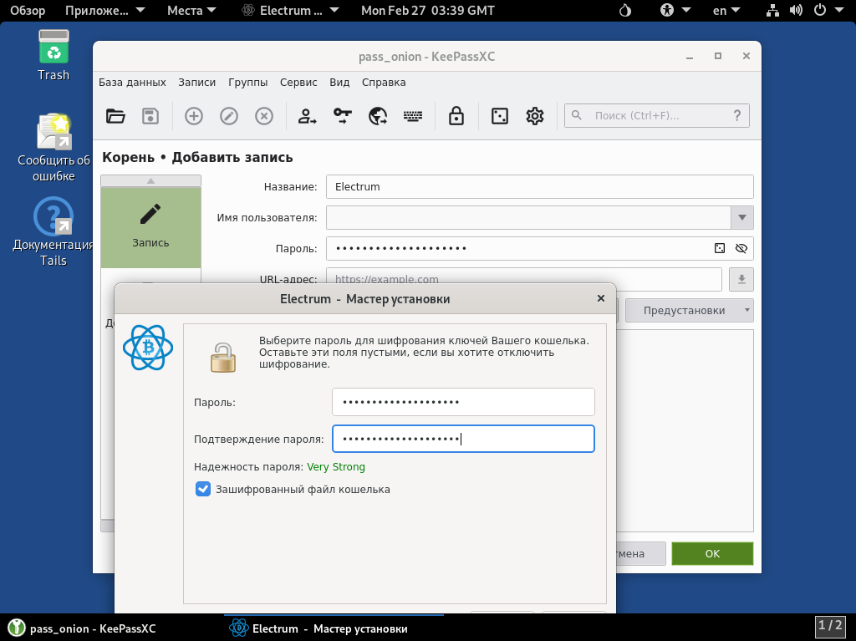
Task: Click the add new entry plus icon
Action: pos(194,116)
